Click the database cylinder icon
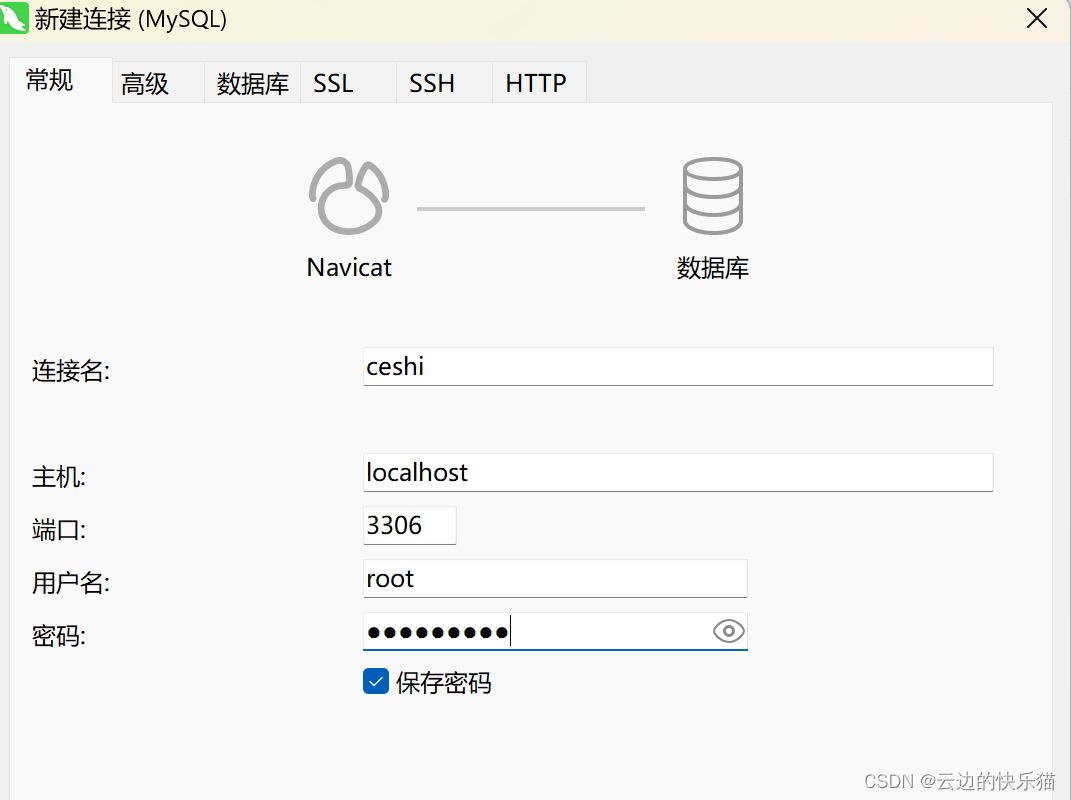The image size is (1071, 800). 712,196
